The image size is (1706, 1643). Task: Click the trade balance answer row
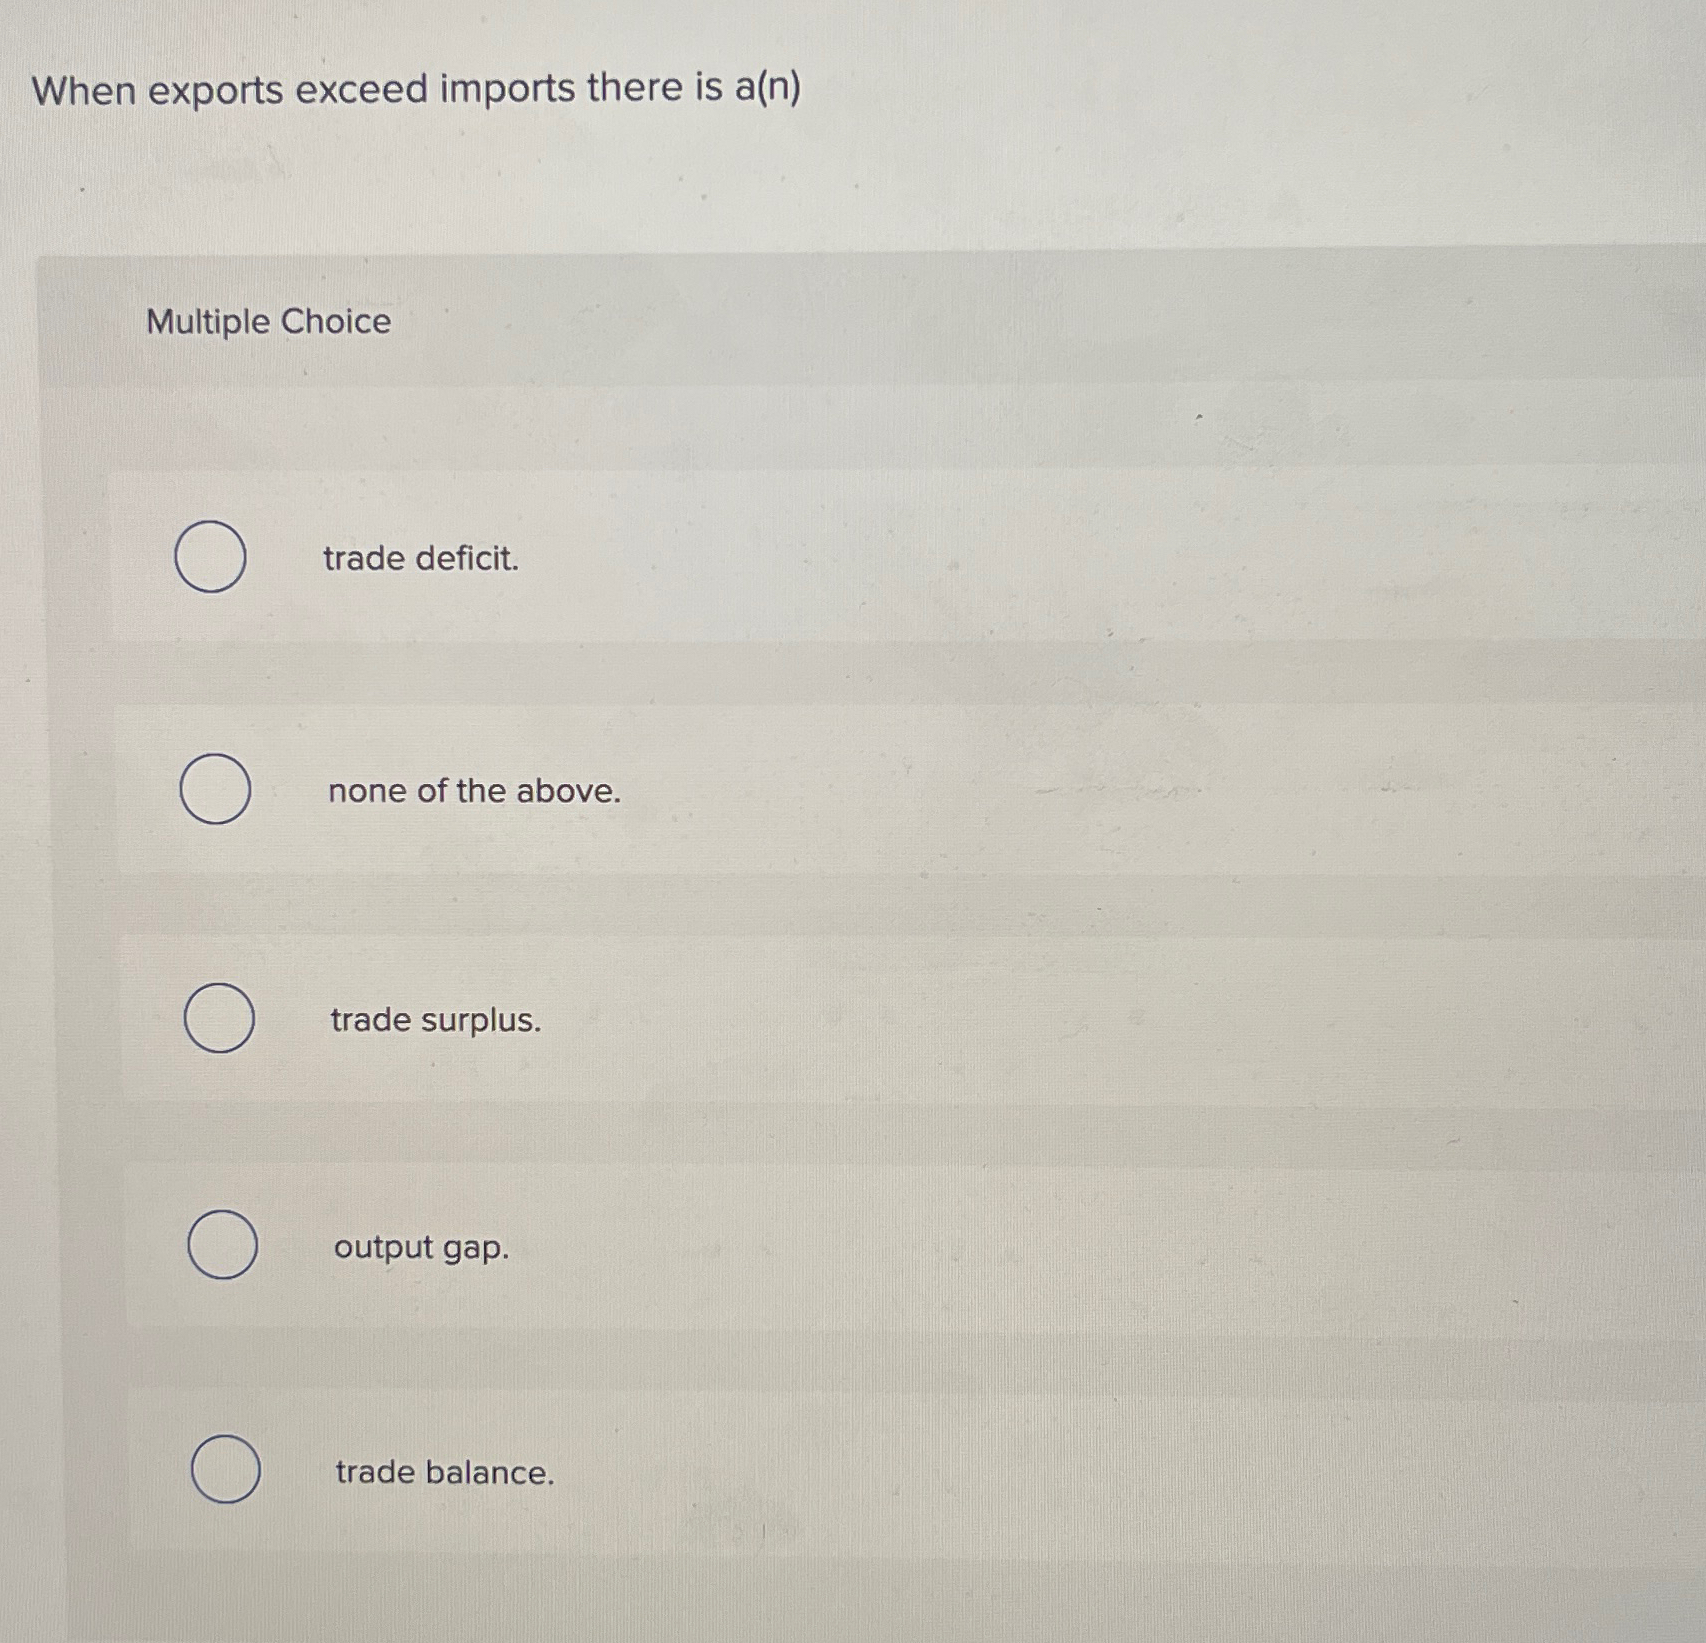[700, 1470]
